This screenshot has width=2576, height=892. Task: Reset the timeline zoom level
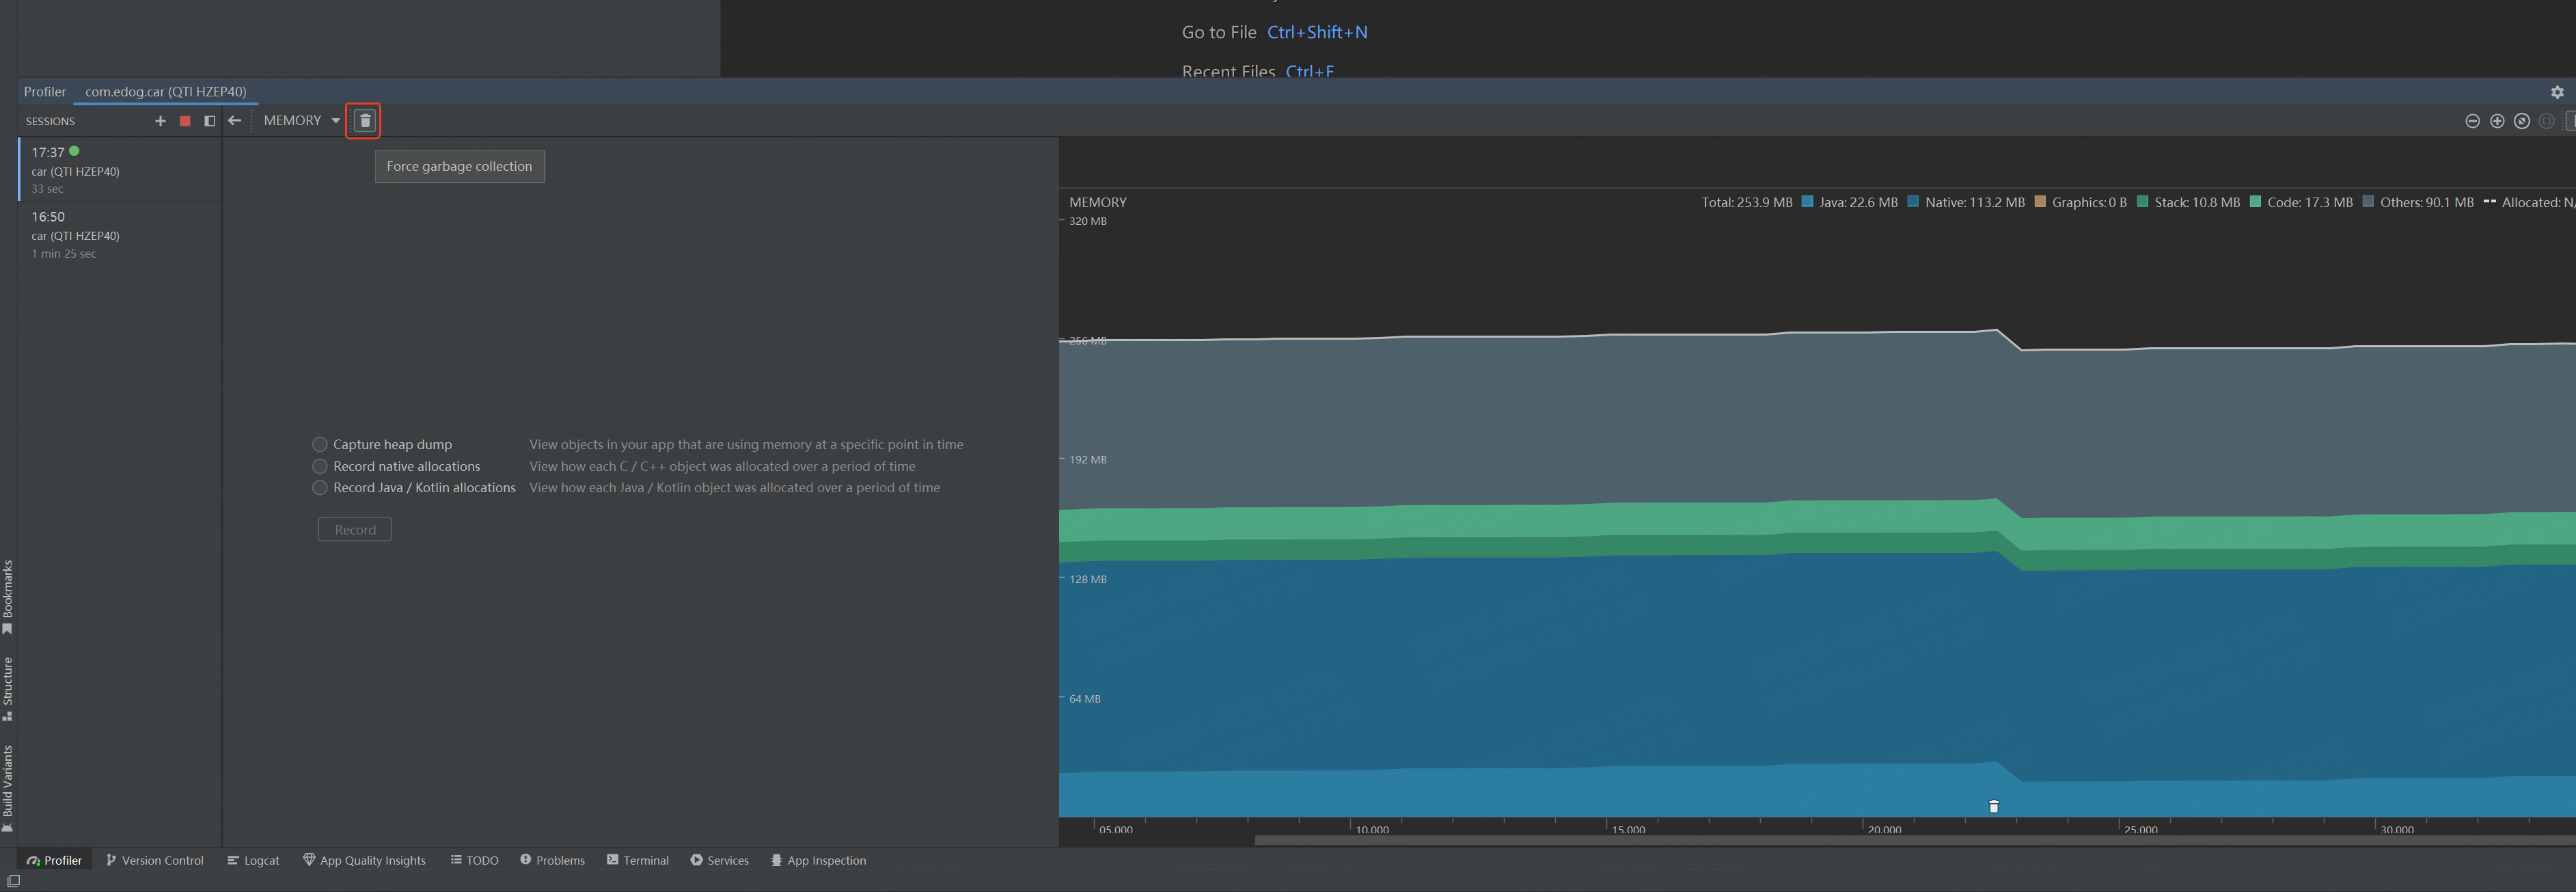click(2522, 121)
